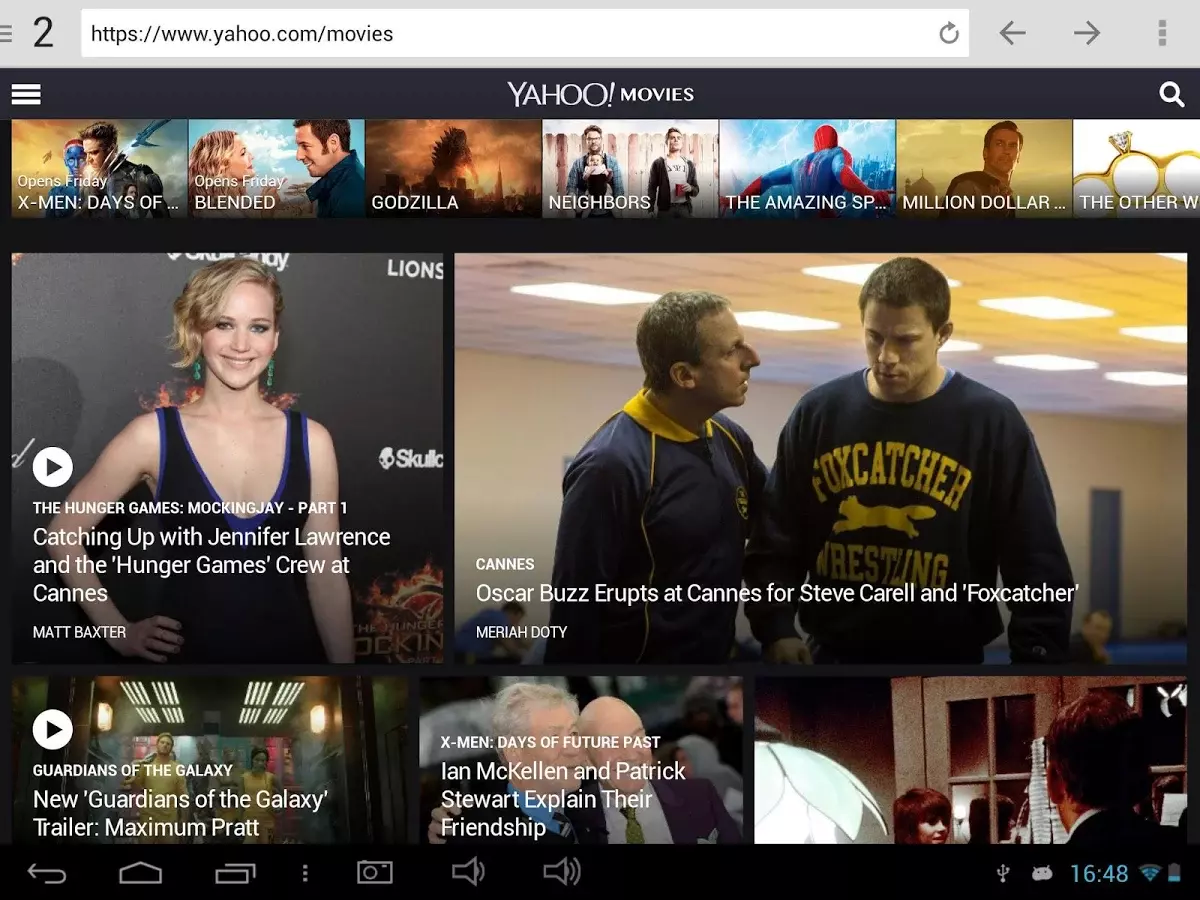This screenshot has width=1200, height=900.
Task: Reload the page with refresh icon
Action: click(949, 34)
